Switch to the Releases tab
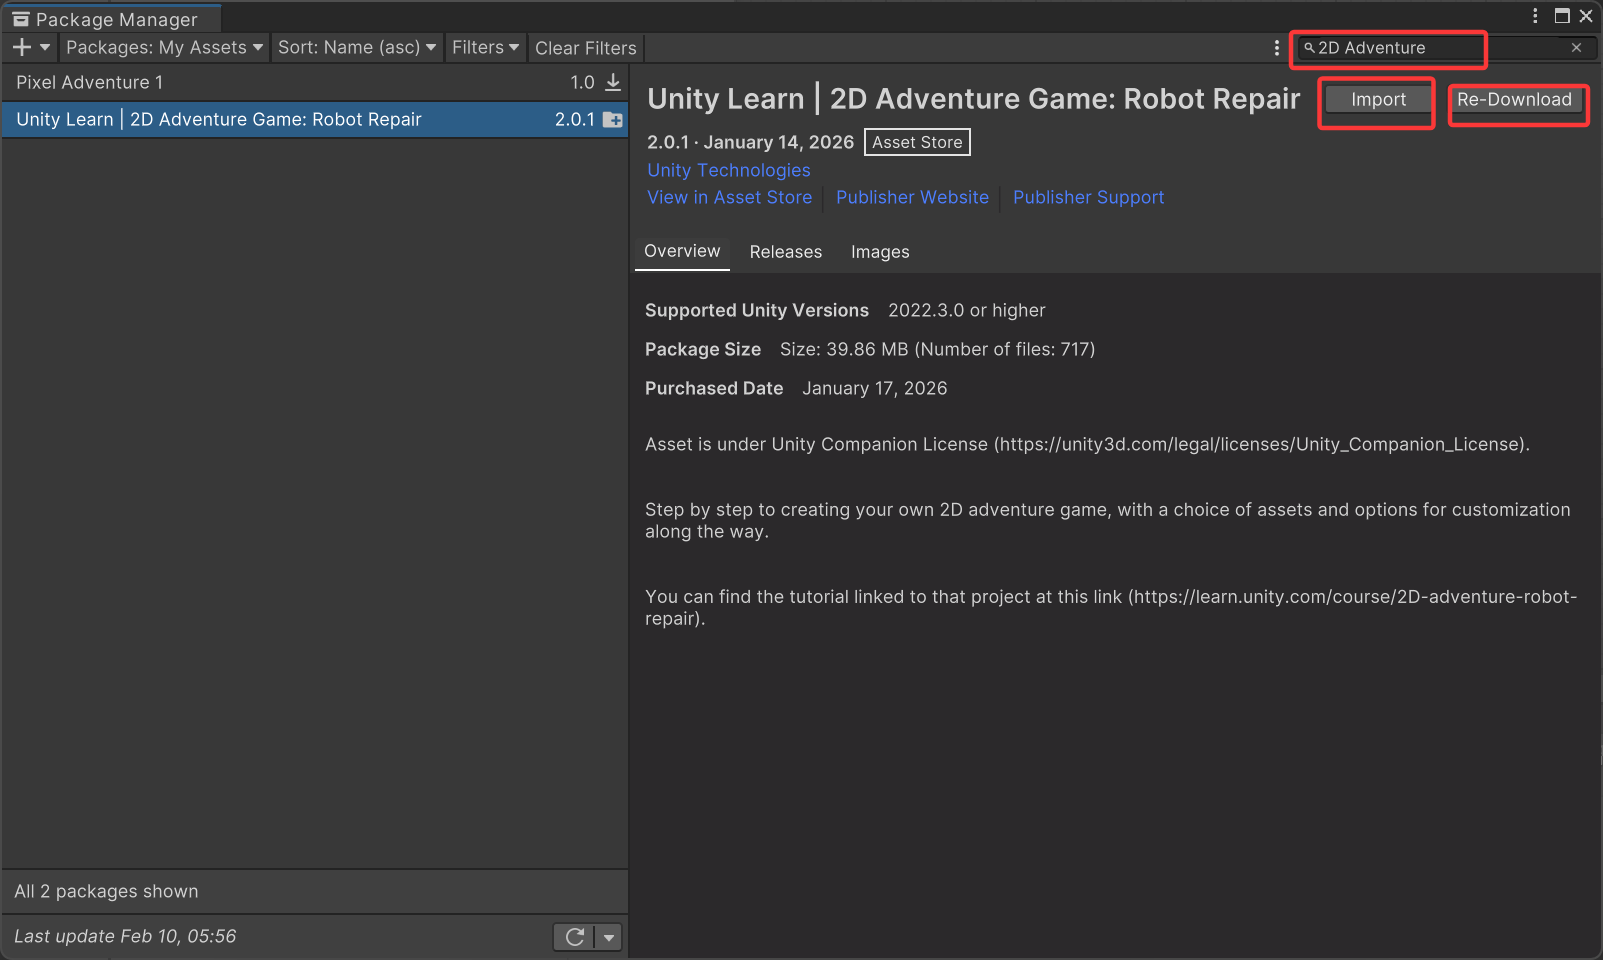 pyautogui.click(x=786, y=252)
